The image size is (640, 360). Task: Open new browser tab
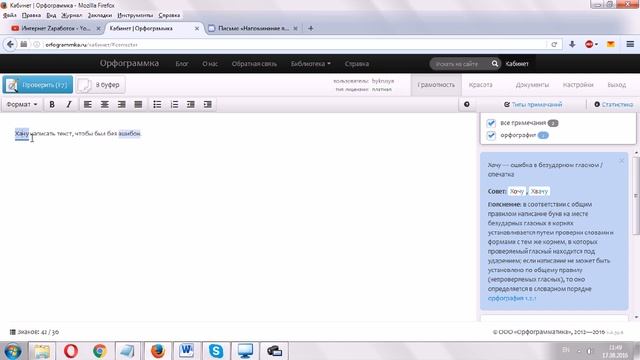[311, 28]
